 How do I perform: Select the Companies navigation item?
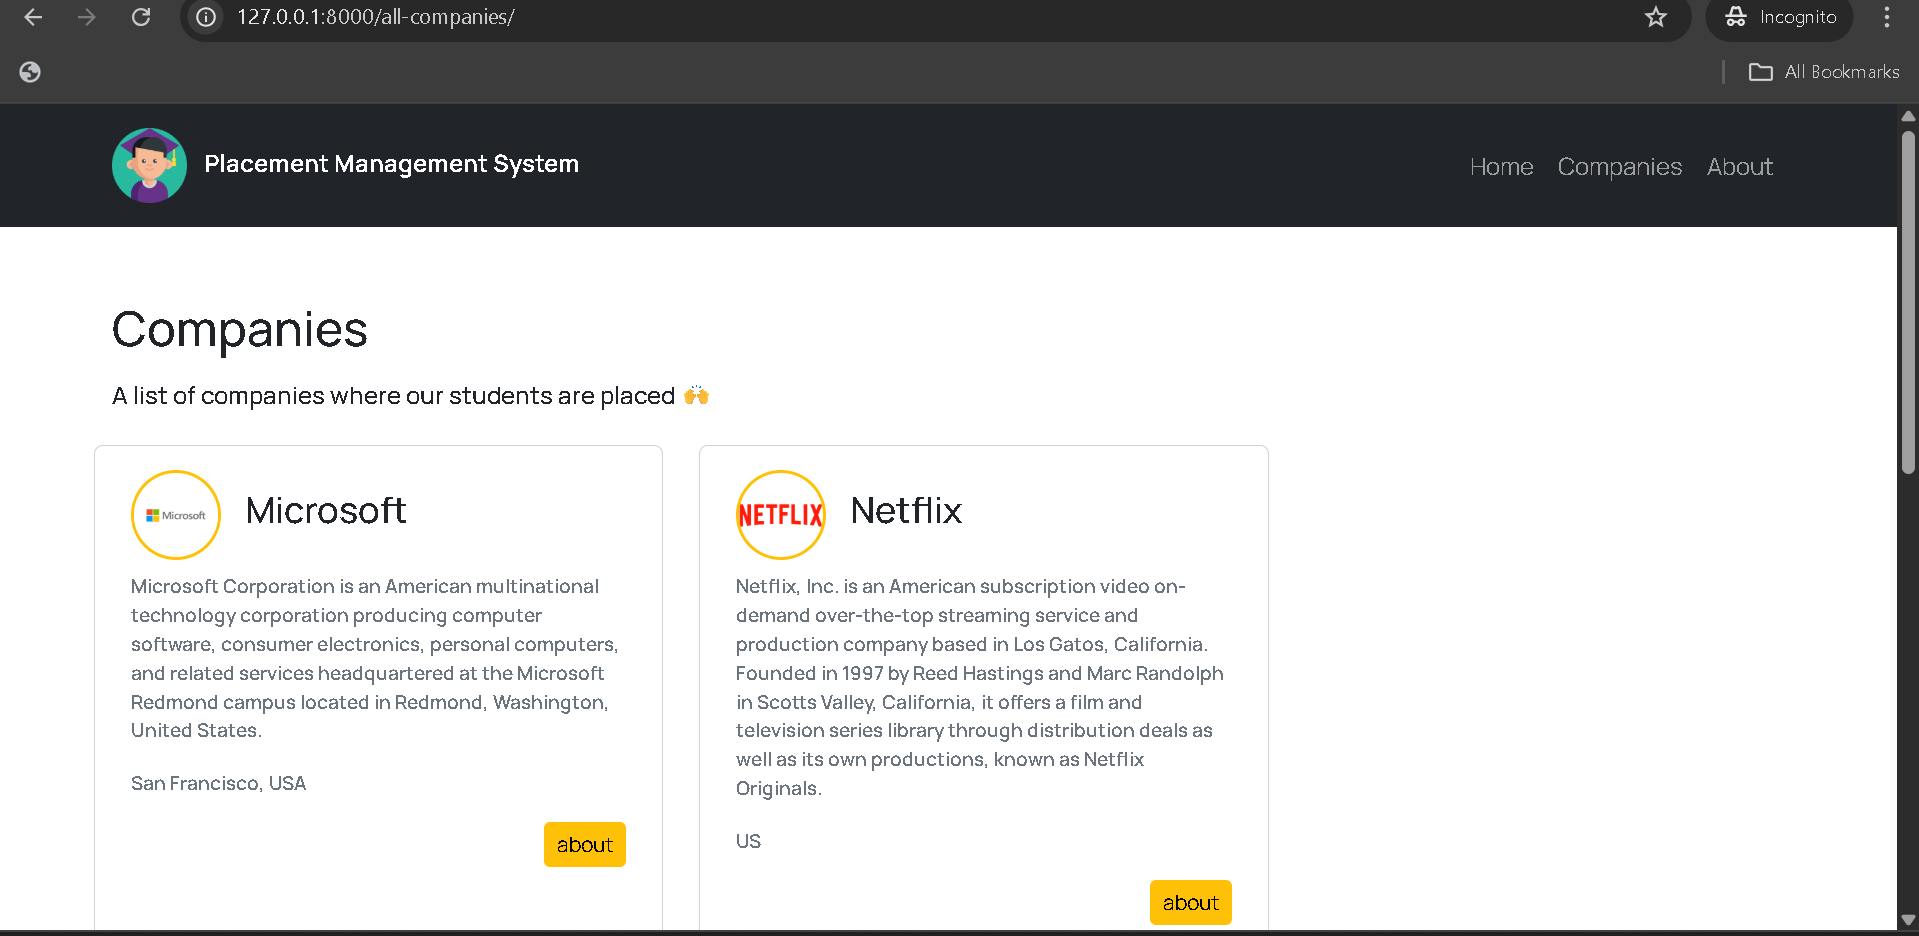pos(1619,166)
